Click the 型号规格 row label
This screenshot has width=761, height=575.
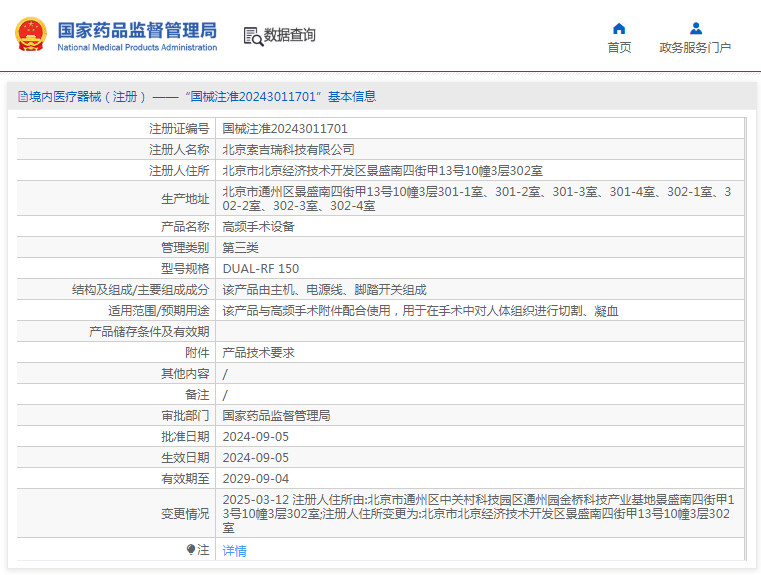pyautogui.click(x=185, y=268)
